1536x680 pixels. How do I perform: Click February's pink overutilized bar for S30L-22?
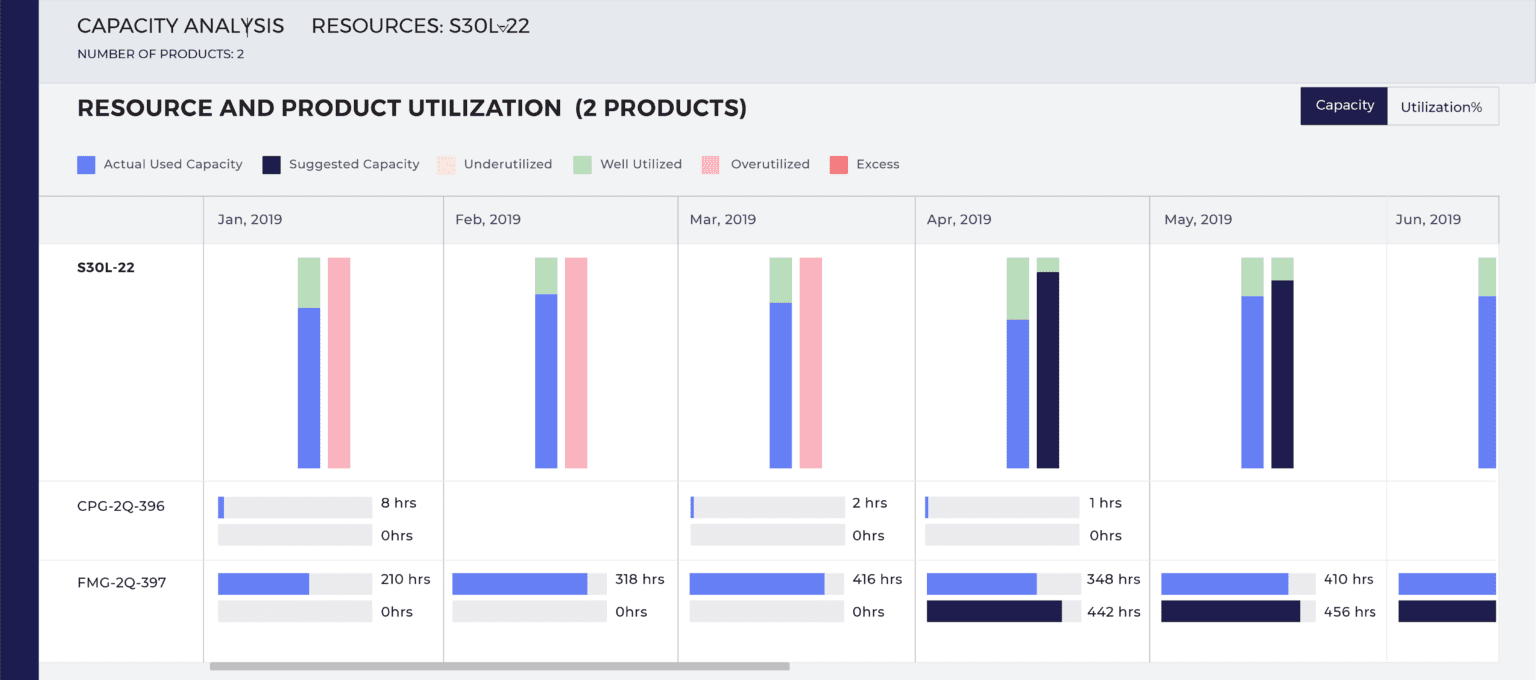tap(576, 363)
